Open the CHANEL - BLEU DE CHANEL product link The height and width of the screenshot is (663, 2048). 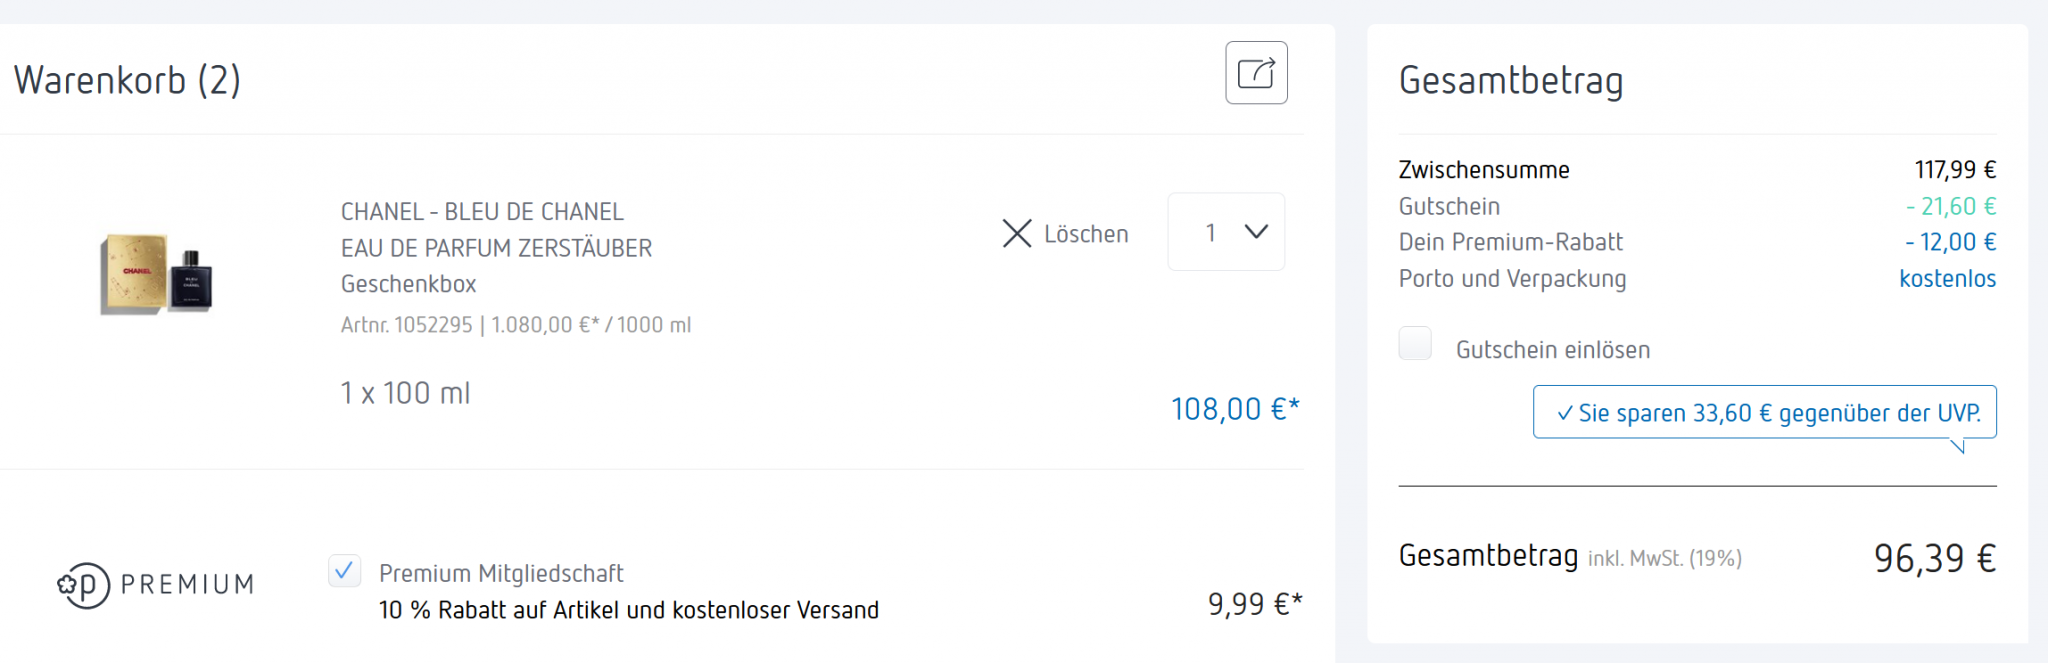click(x=482, y=212)
